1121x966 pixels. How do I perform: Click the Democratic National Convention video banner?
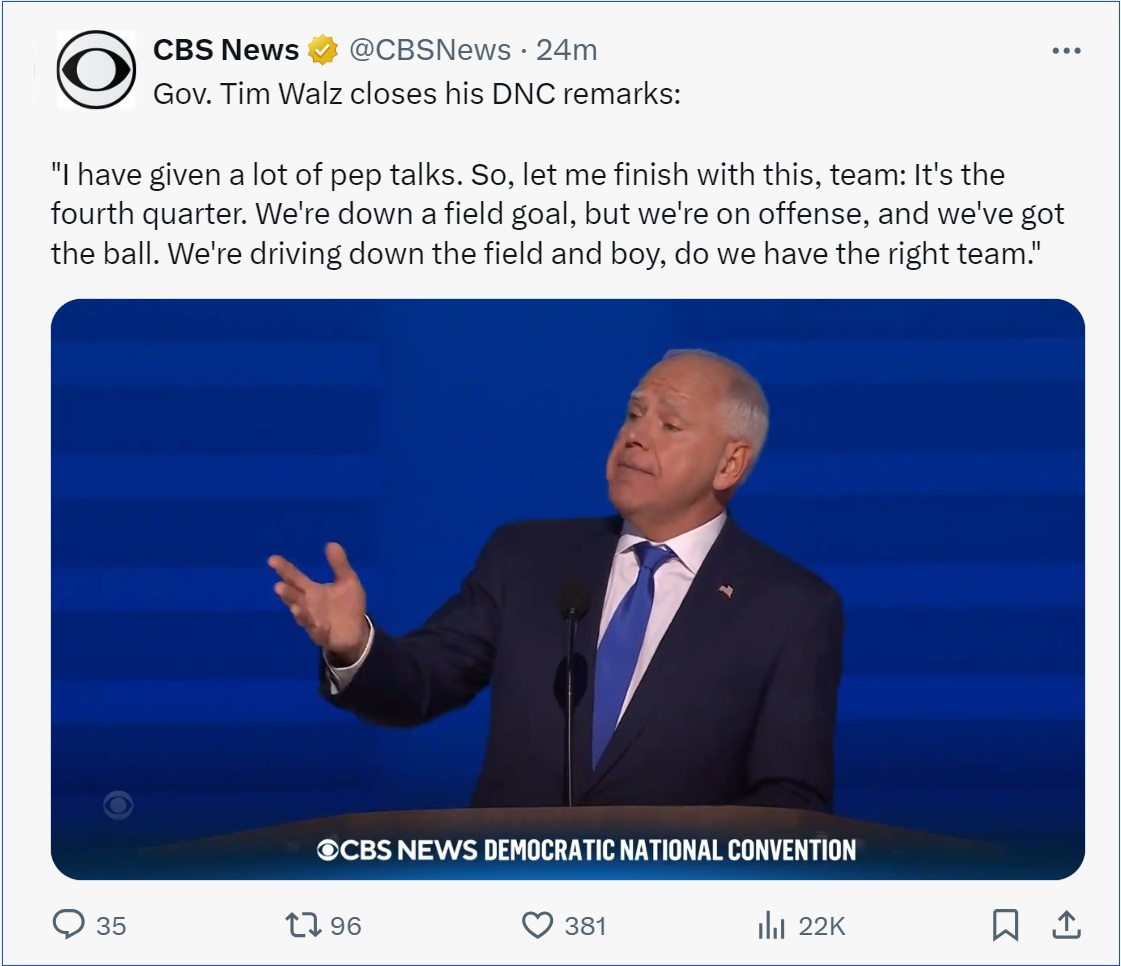point(586,850)
